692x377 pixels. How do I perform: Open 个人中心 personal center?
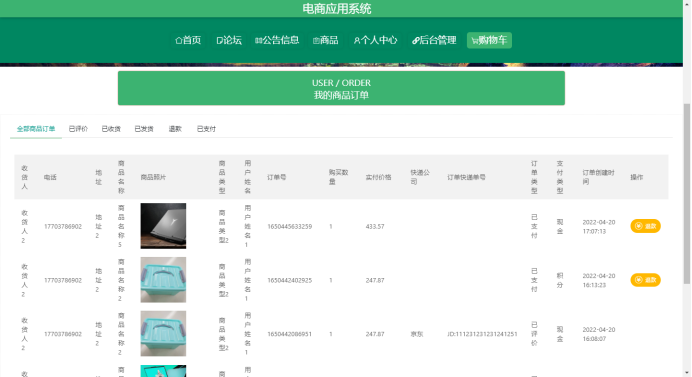376,40
